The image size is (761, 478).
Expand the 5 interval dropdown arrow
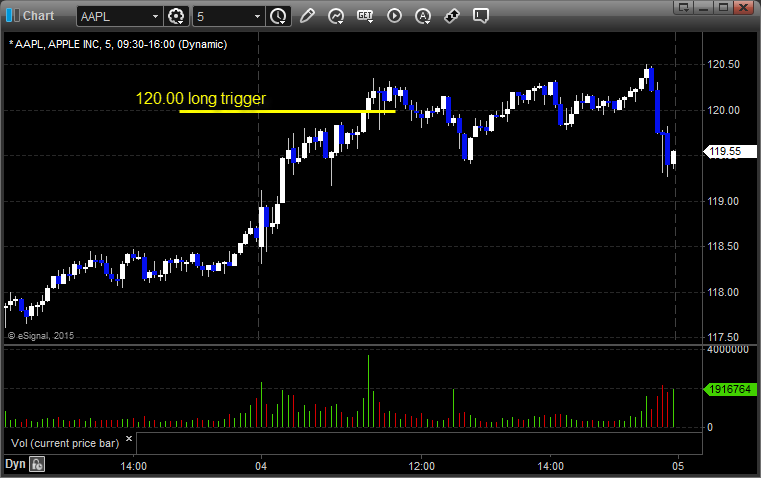coord(257,16)
